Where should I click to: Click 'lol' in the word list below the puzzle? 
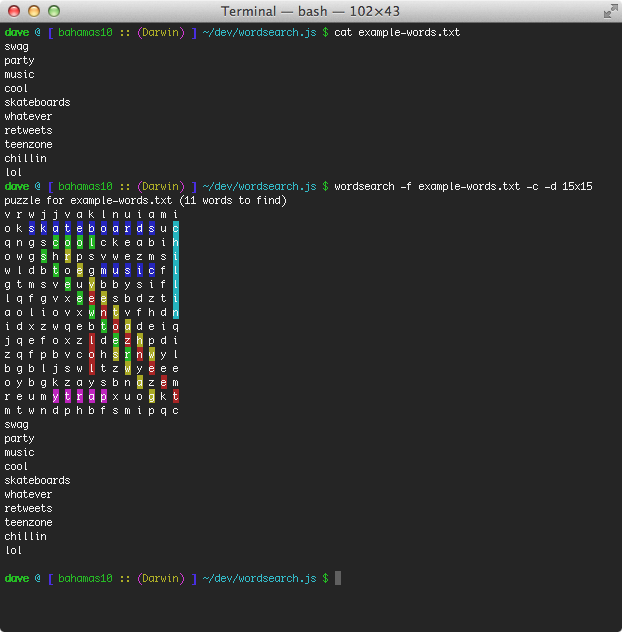13,550
